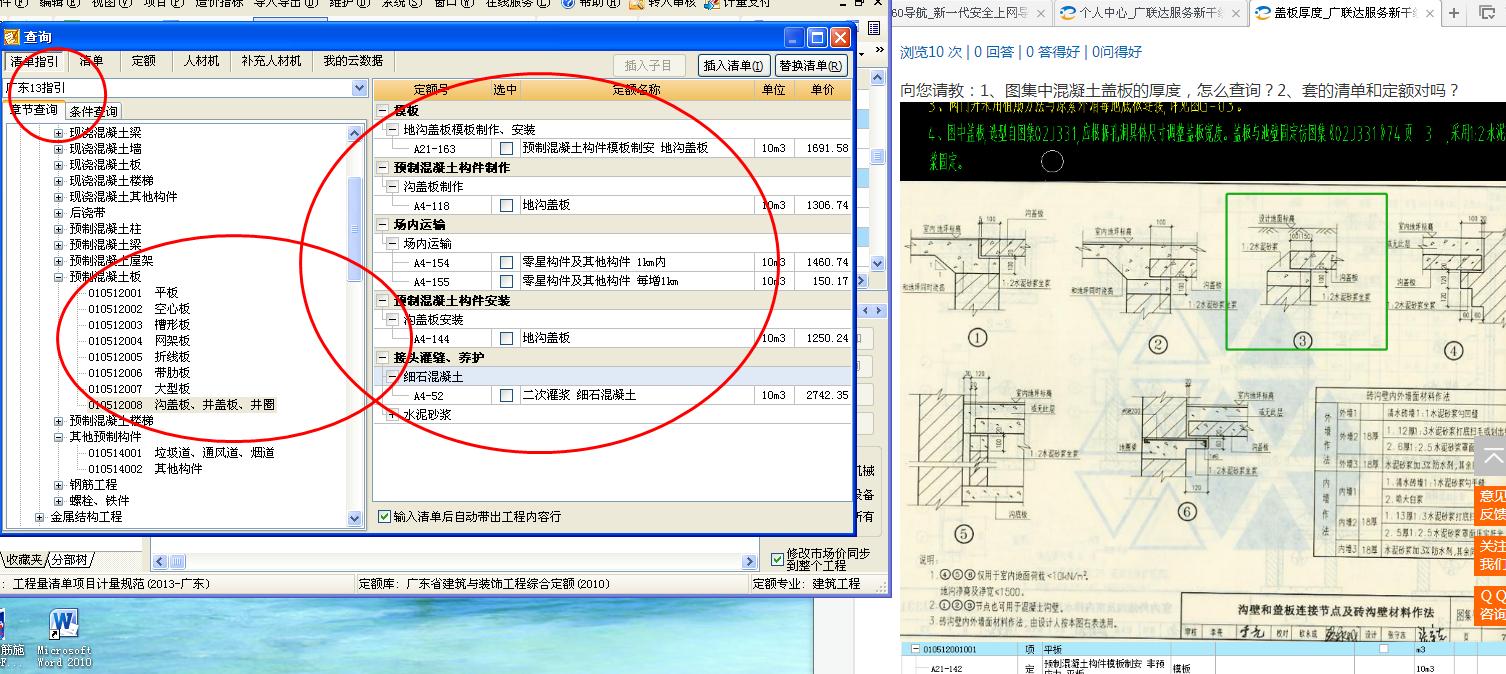Click the 帮助 help icon in menu bar
1506x674 pixels.
pos(568,4)
